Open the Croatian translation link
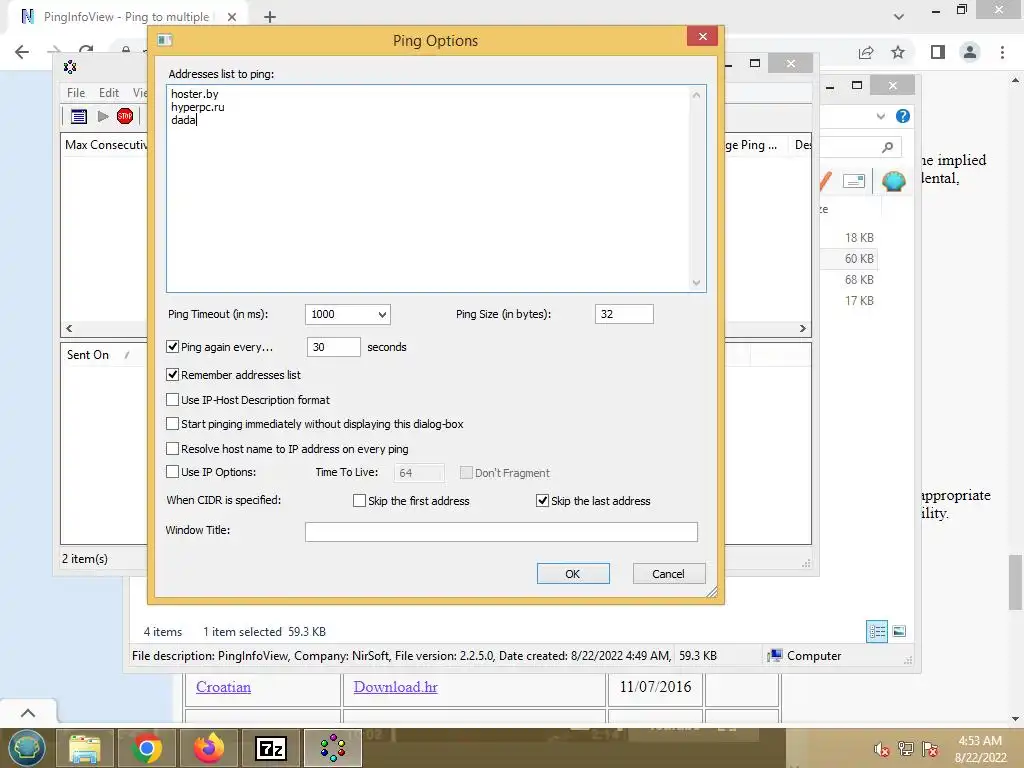 click(223, 687)
